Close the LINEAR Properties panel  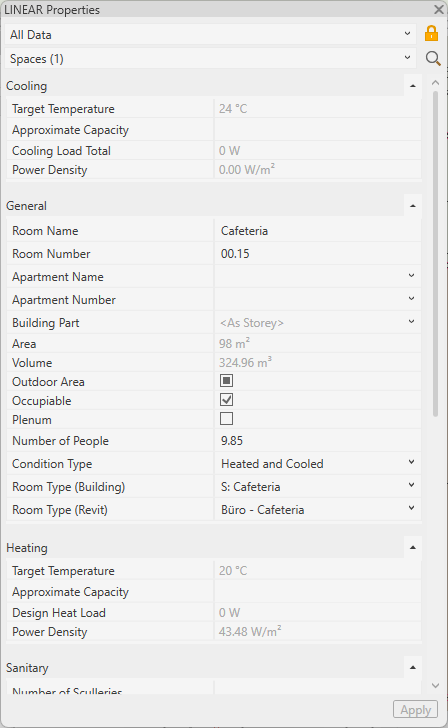tap(438, 9)
